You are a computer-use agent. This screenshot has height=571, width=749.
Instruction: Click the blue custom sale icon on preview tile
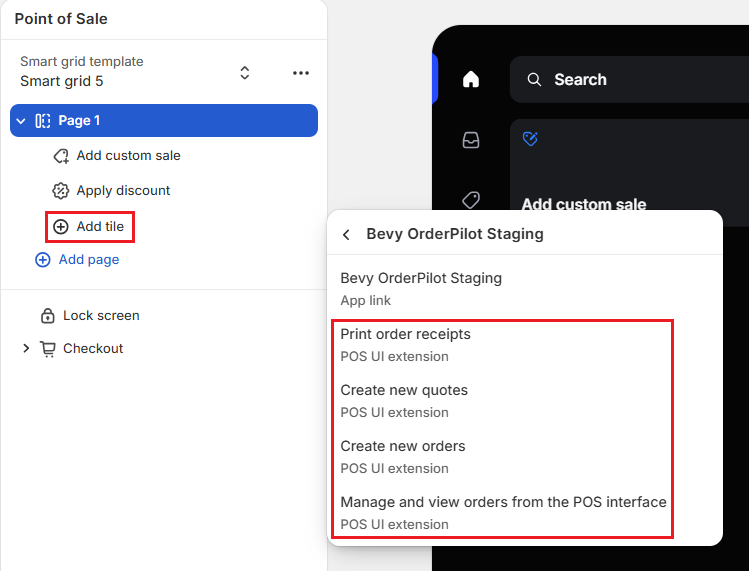coord(530,139)
